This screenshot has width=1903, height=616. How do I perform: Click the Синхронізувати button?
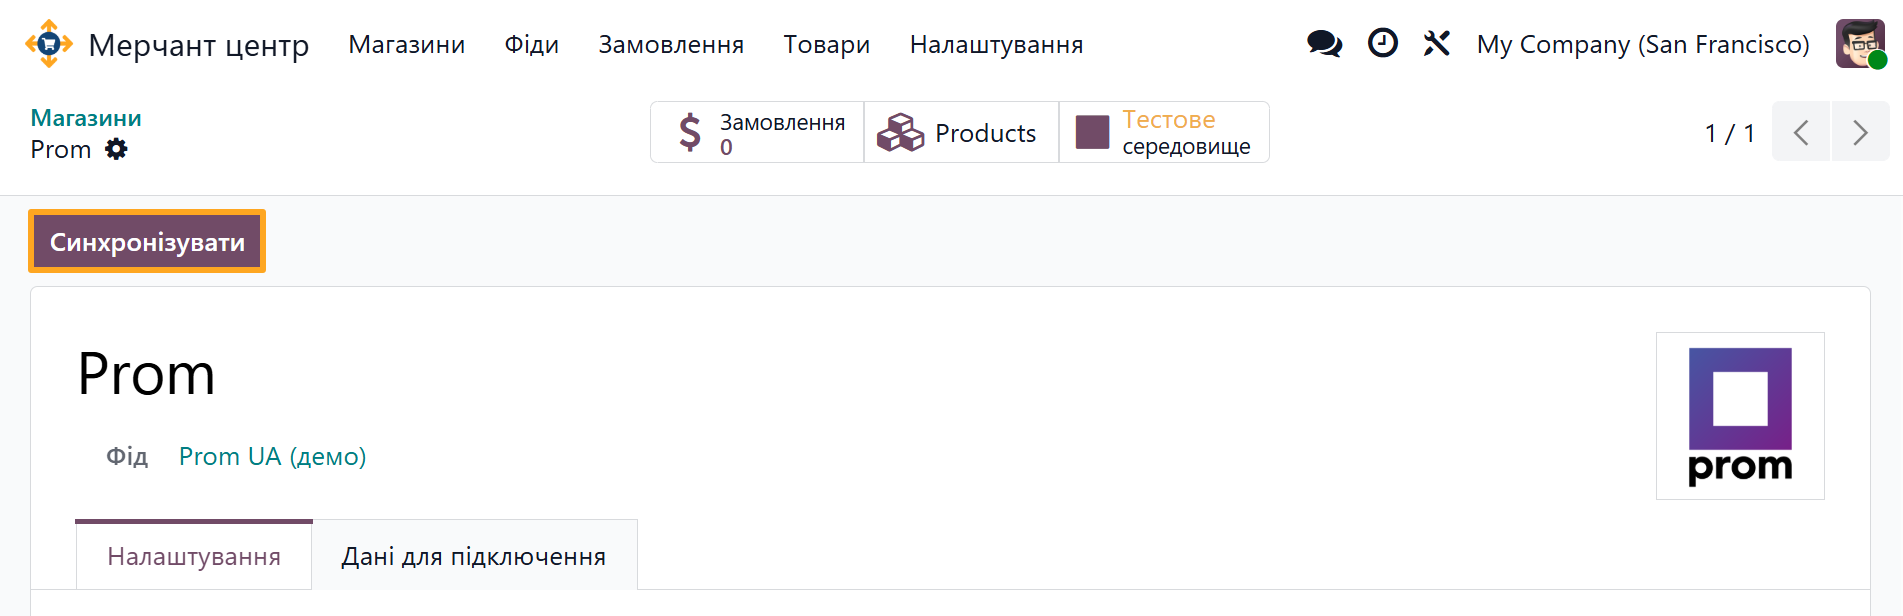(146, 241)
